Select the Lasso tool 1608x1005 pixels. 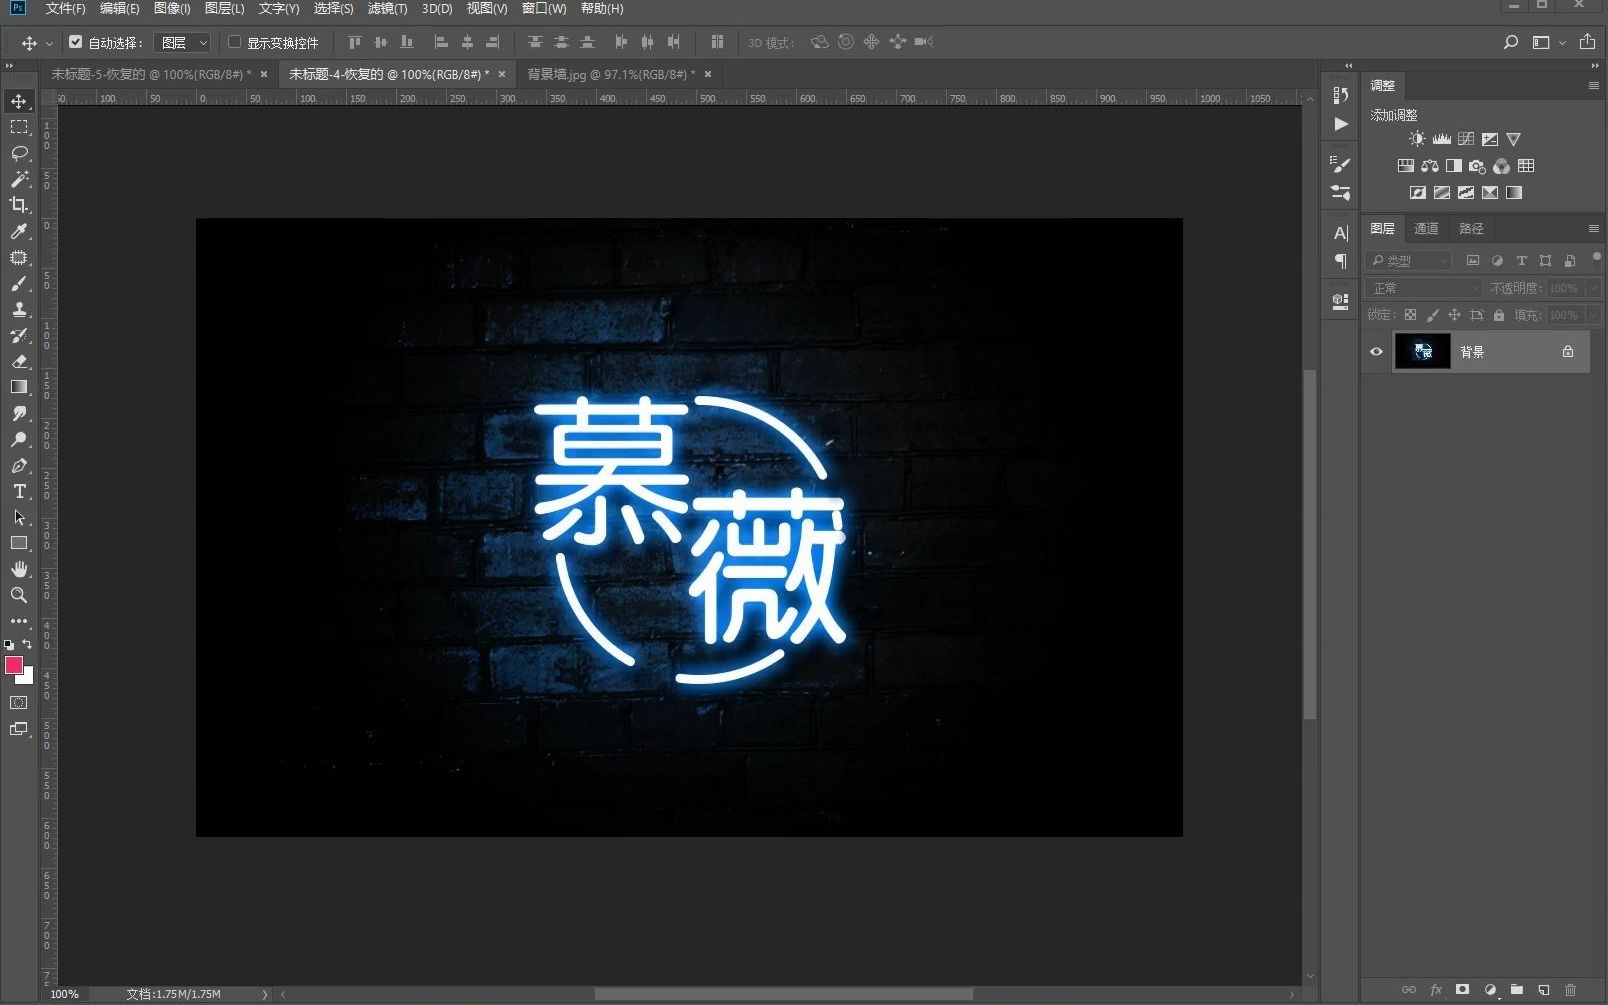(19, 153)
